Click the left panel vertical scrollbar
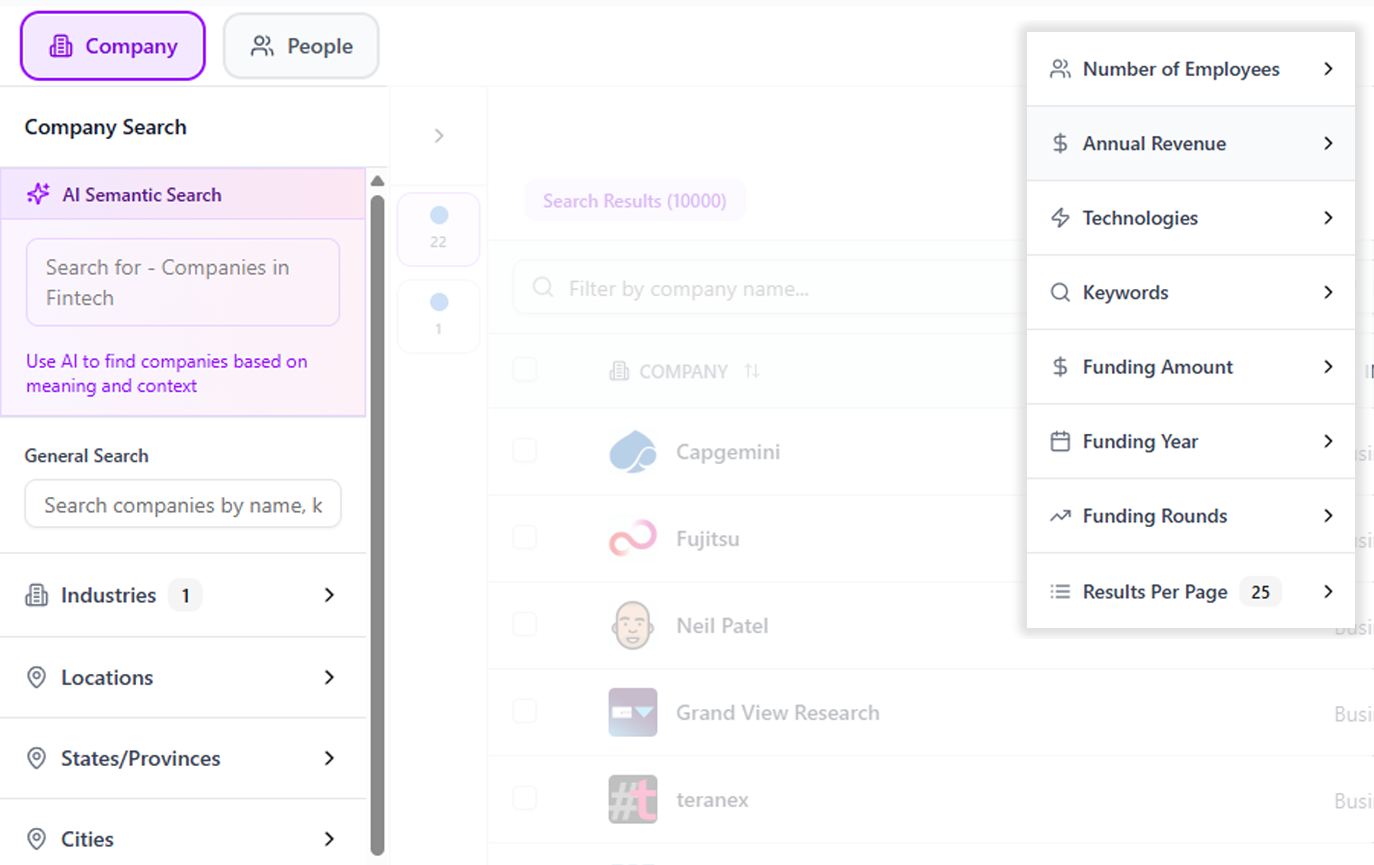 (377, 520)
